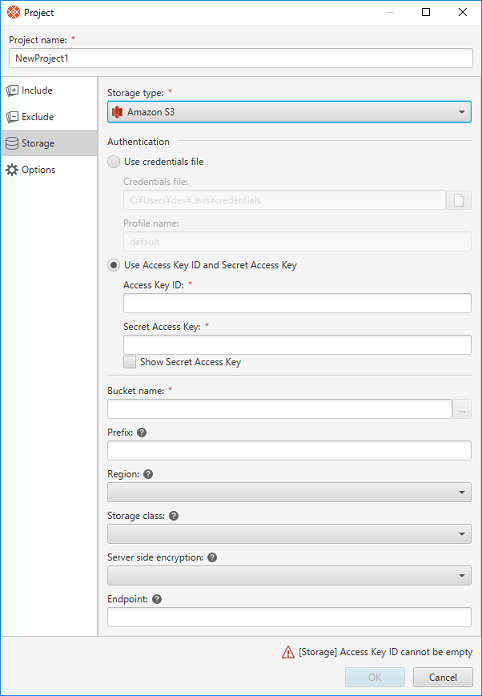Screen dimensions: 482x696
Task: Switch to the Storage tab
Action: click(49, 143)
